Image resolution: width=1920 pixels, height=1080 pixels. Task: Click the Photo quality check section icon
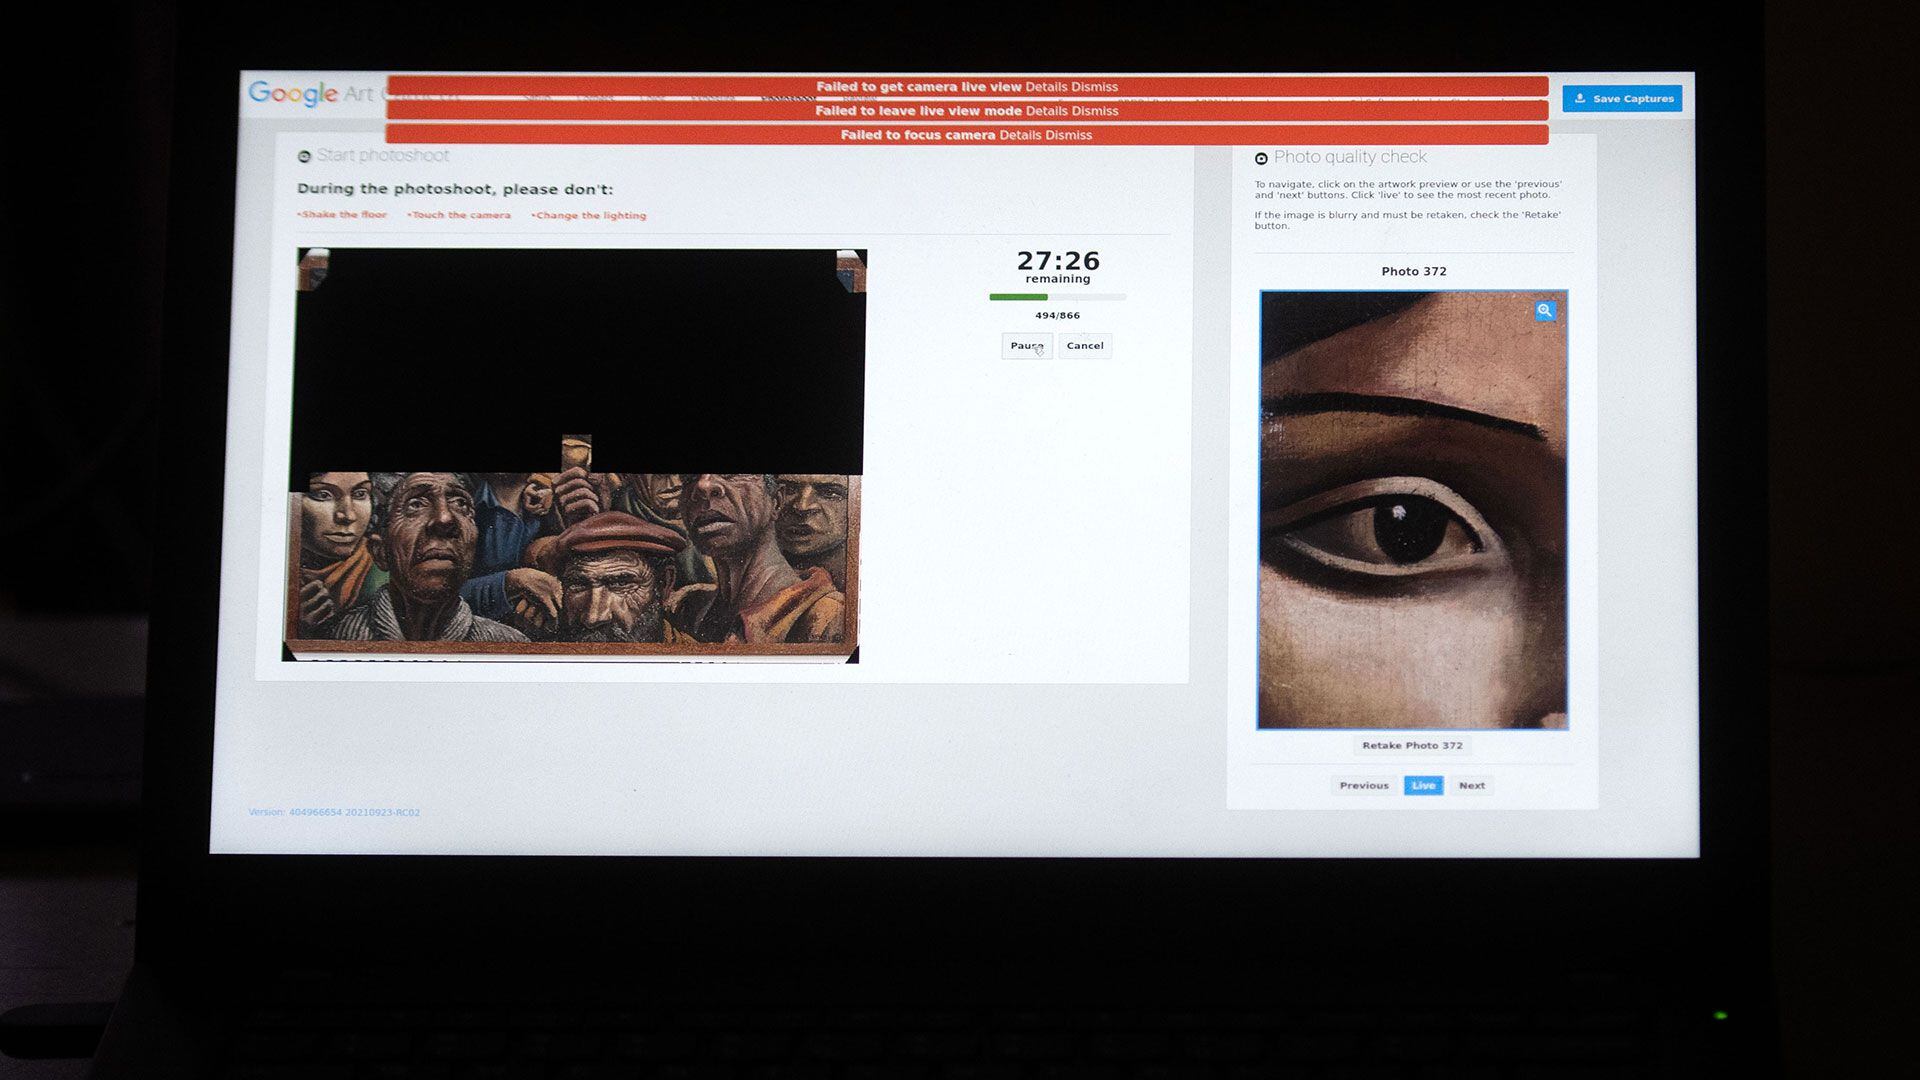(x=1261, y=159)
